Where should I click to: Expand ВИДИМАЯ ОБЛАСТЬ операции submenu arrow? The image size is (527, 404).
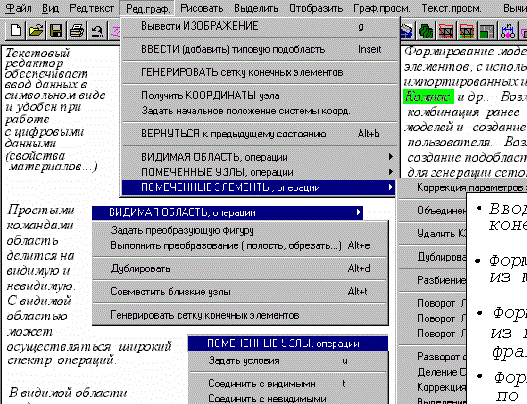pyautogui.click(x=391, y=157)
